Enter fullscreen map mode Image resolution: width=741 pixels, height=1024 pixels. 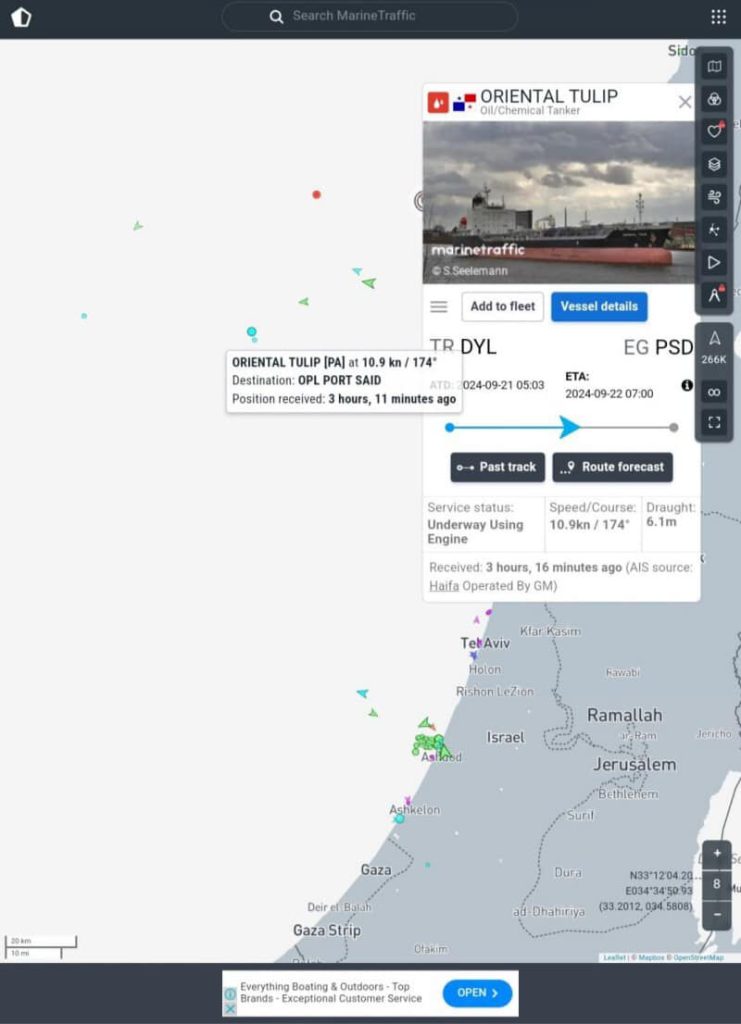tap(714, 423)
